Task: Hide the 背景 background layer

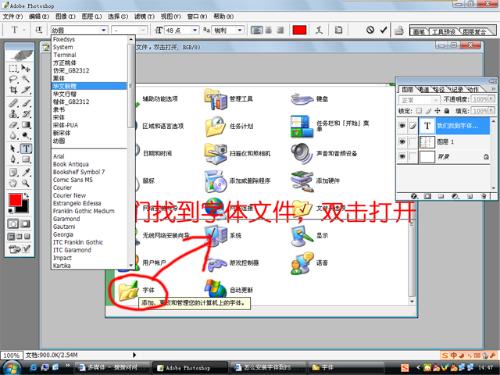Action: point(403,156)
